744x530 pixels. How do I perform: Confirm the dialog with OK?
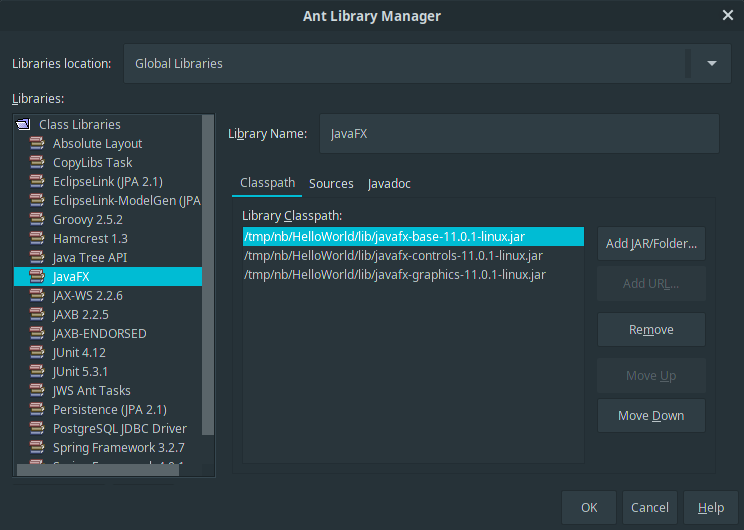[589, 508]
